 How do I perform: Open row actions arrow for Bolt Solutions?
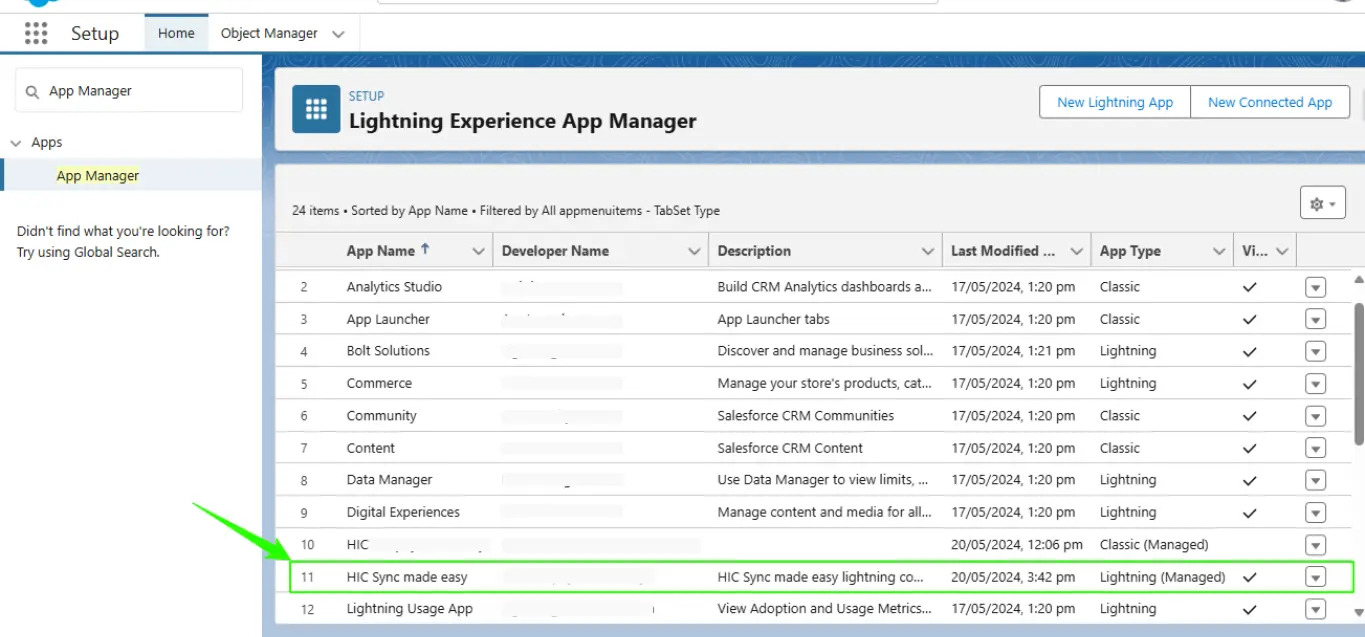click(x=1315, y=351)
